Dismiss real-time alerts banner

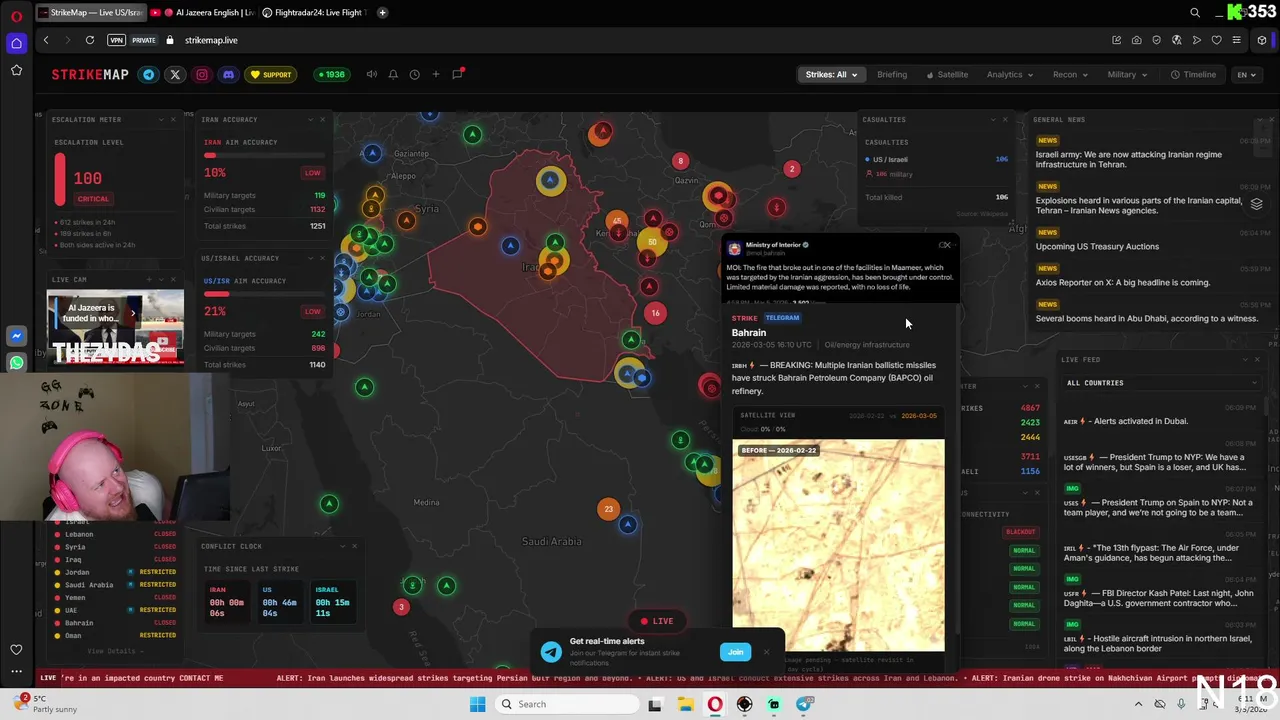coord(766,652)
